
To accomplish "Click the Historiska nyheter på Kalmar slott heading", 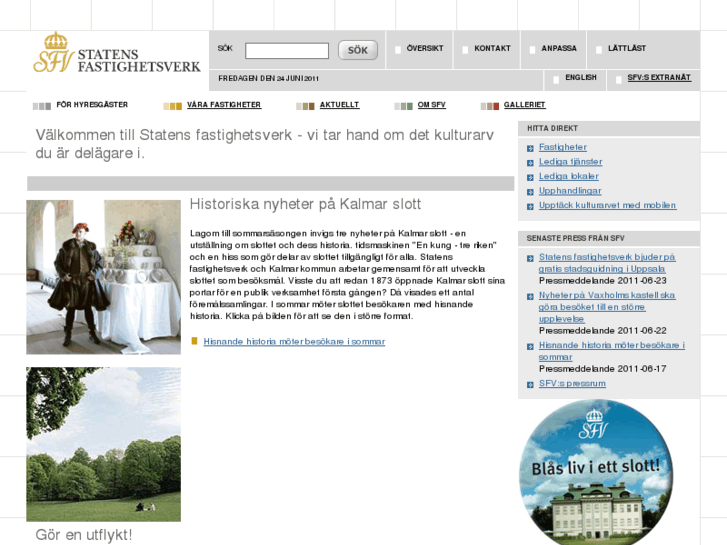I will [x=306, y=204].
